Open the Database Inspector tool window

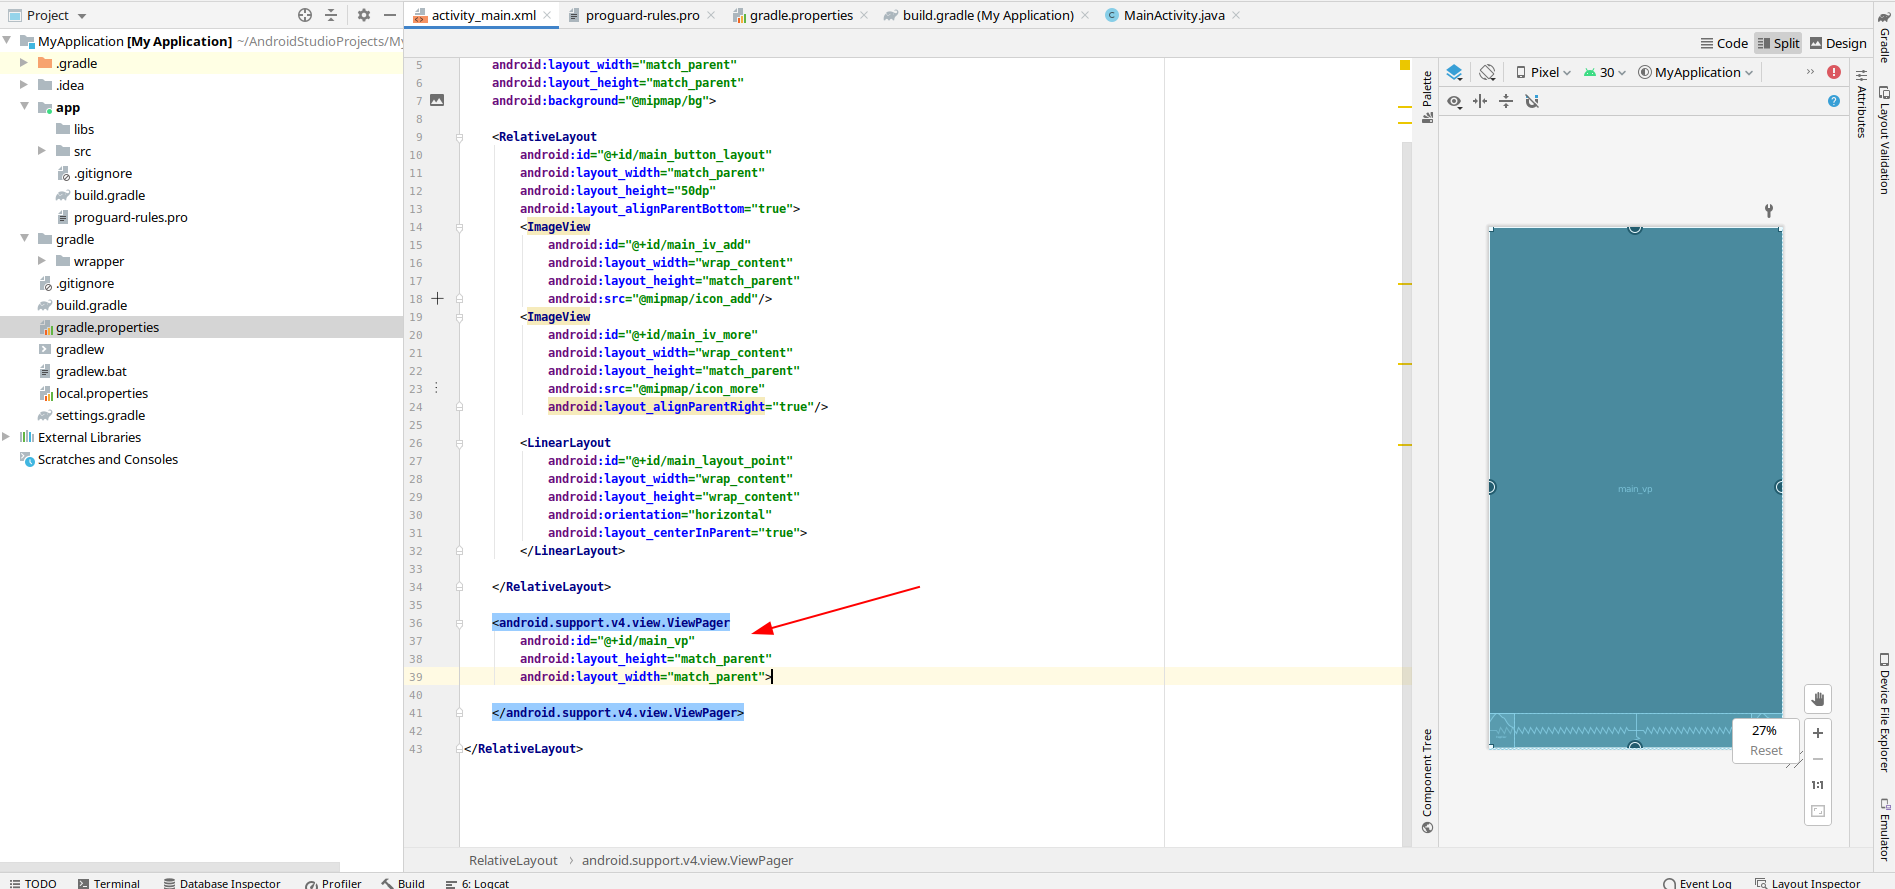(222, 883)
